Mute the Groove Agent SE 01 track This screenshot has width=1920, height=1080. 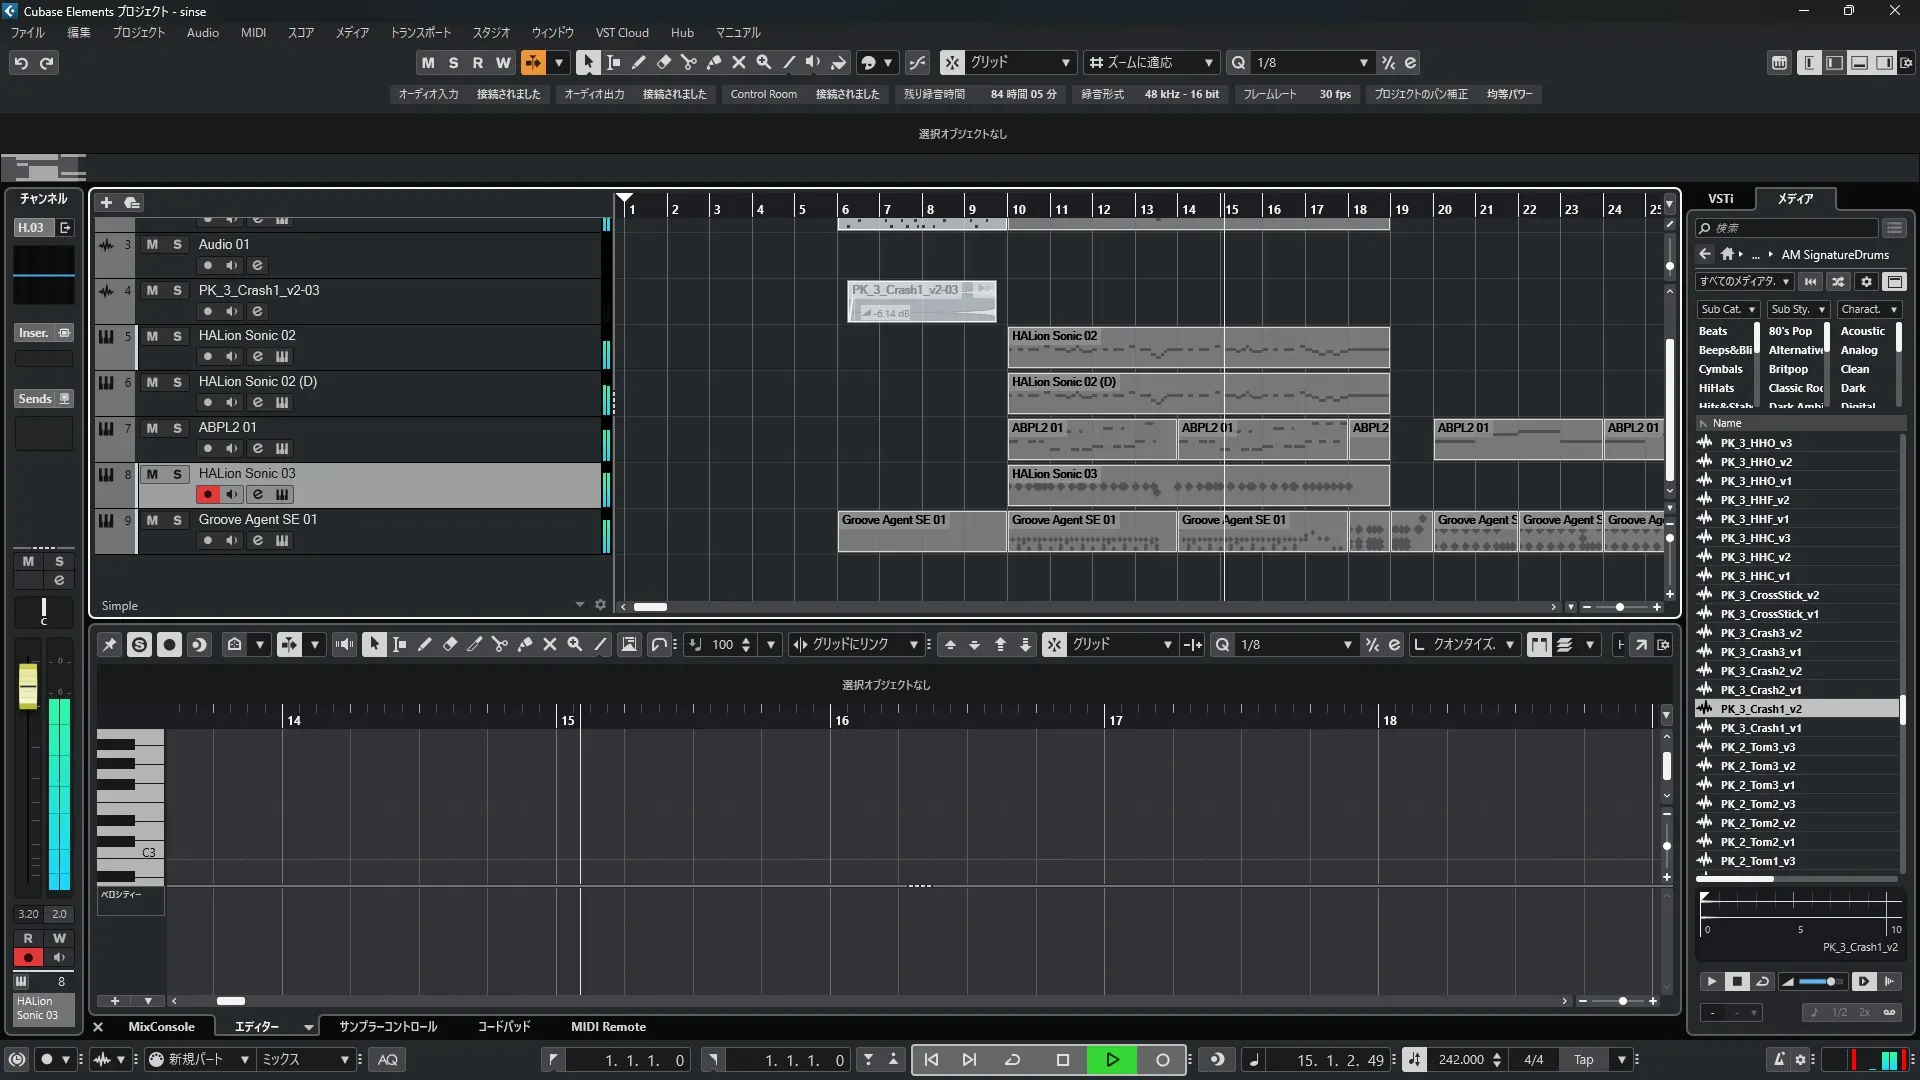pyautogui.click(x=152, y=520)
